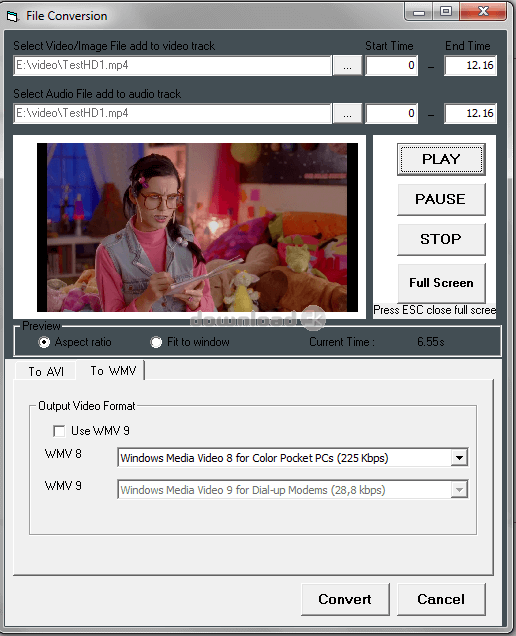Browse for an audio file with the ellipsis button
This screenshot has width=516, height=636.
pos(347,113)
